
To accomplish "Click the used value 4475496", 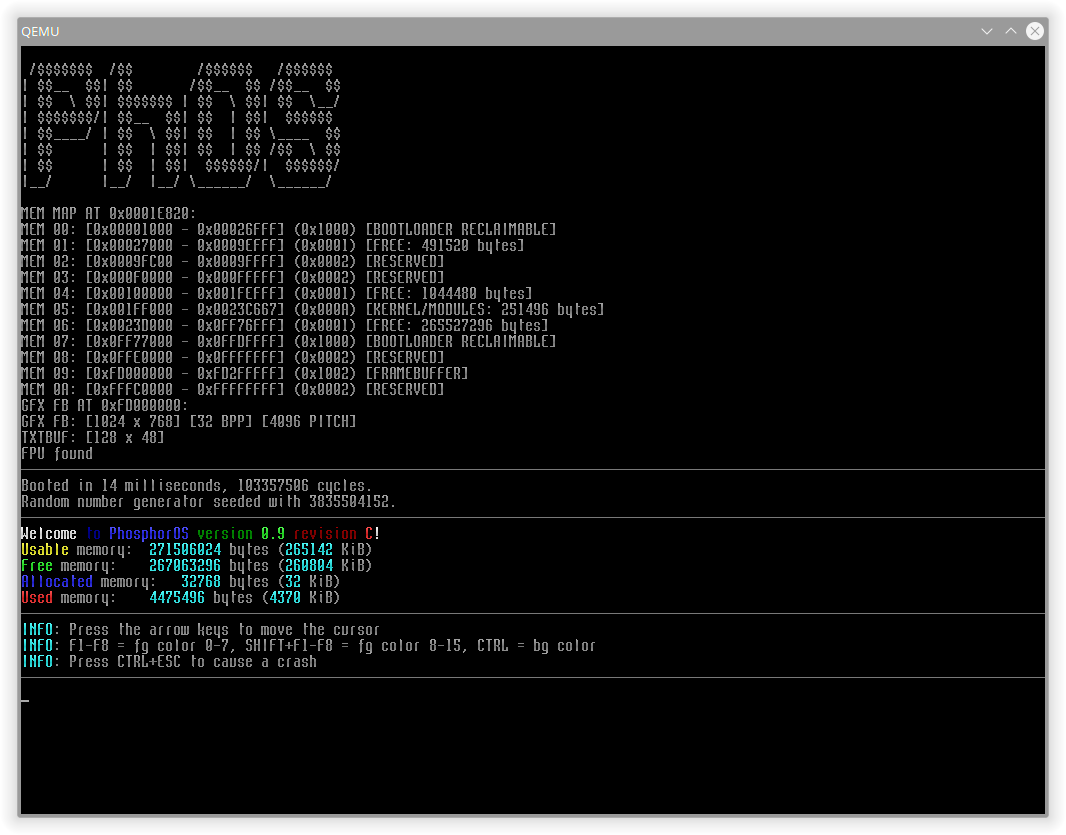I will 177,598.
